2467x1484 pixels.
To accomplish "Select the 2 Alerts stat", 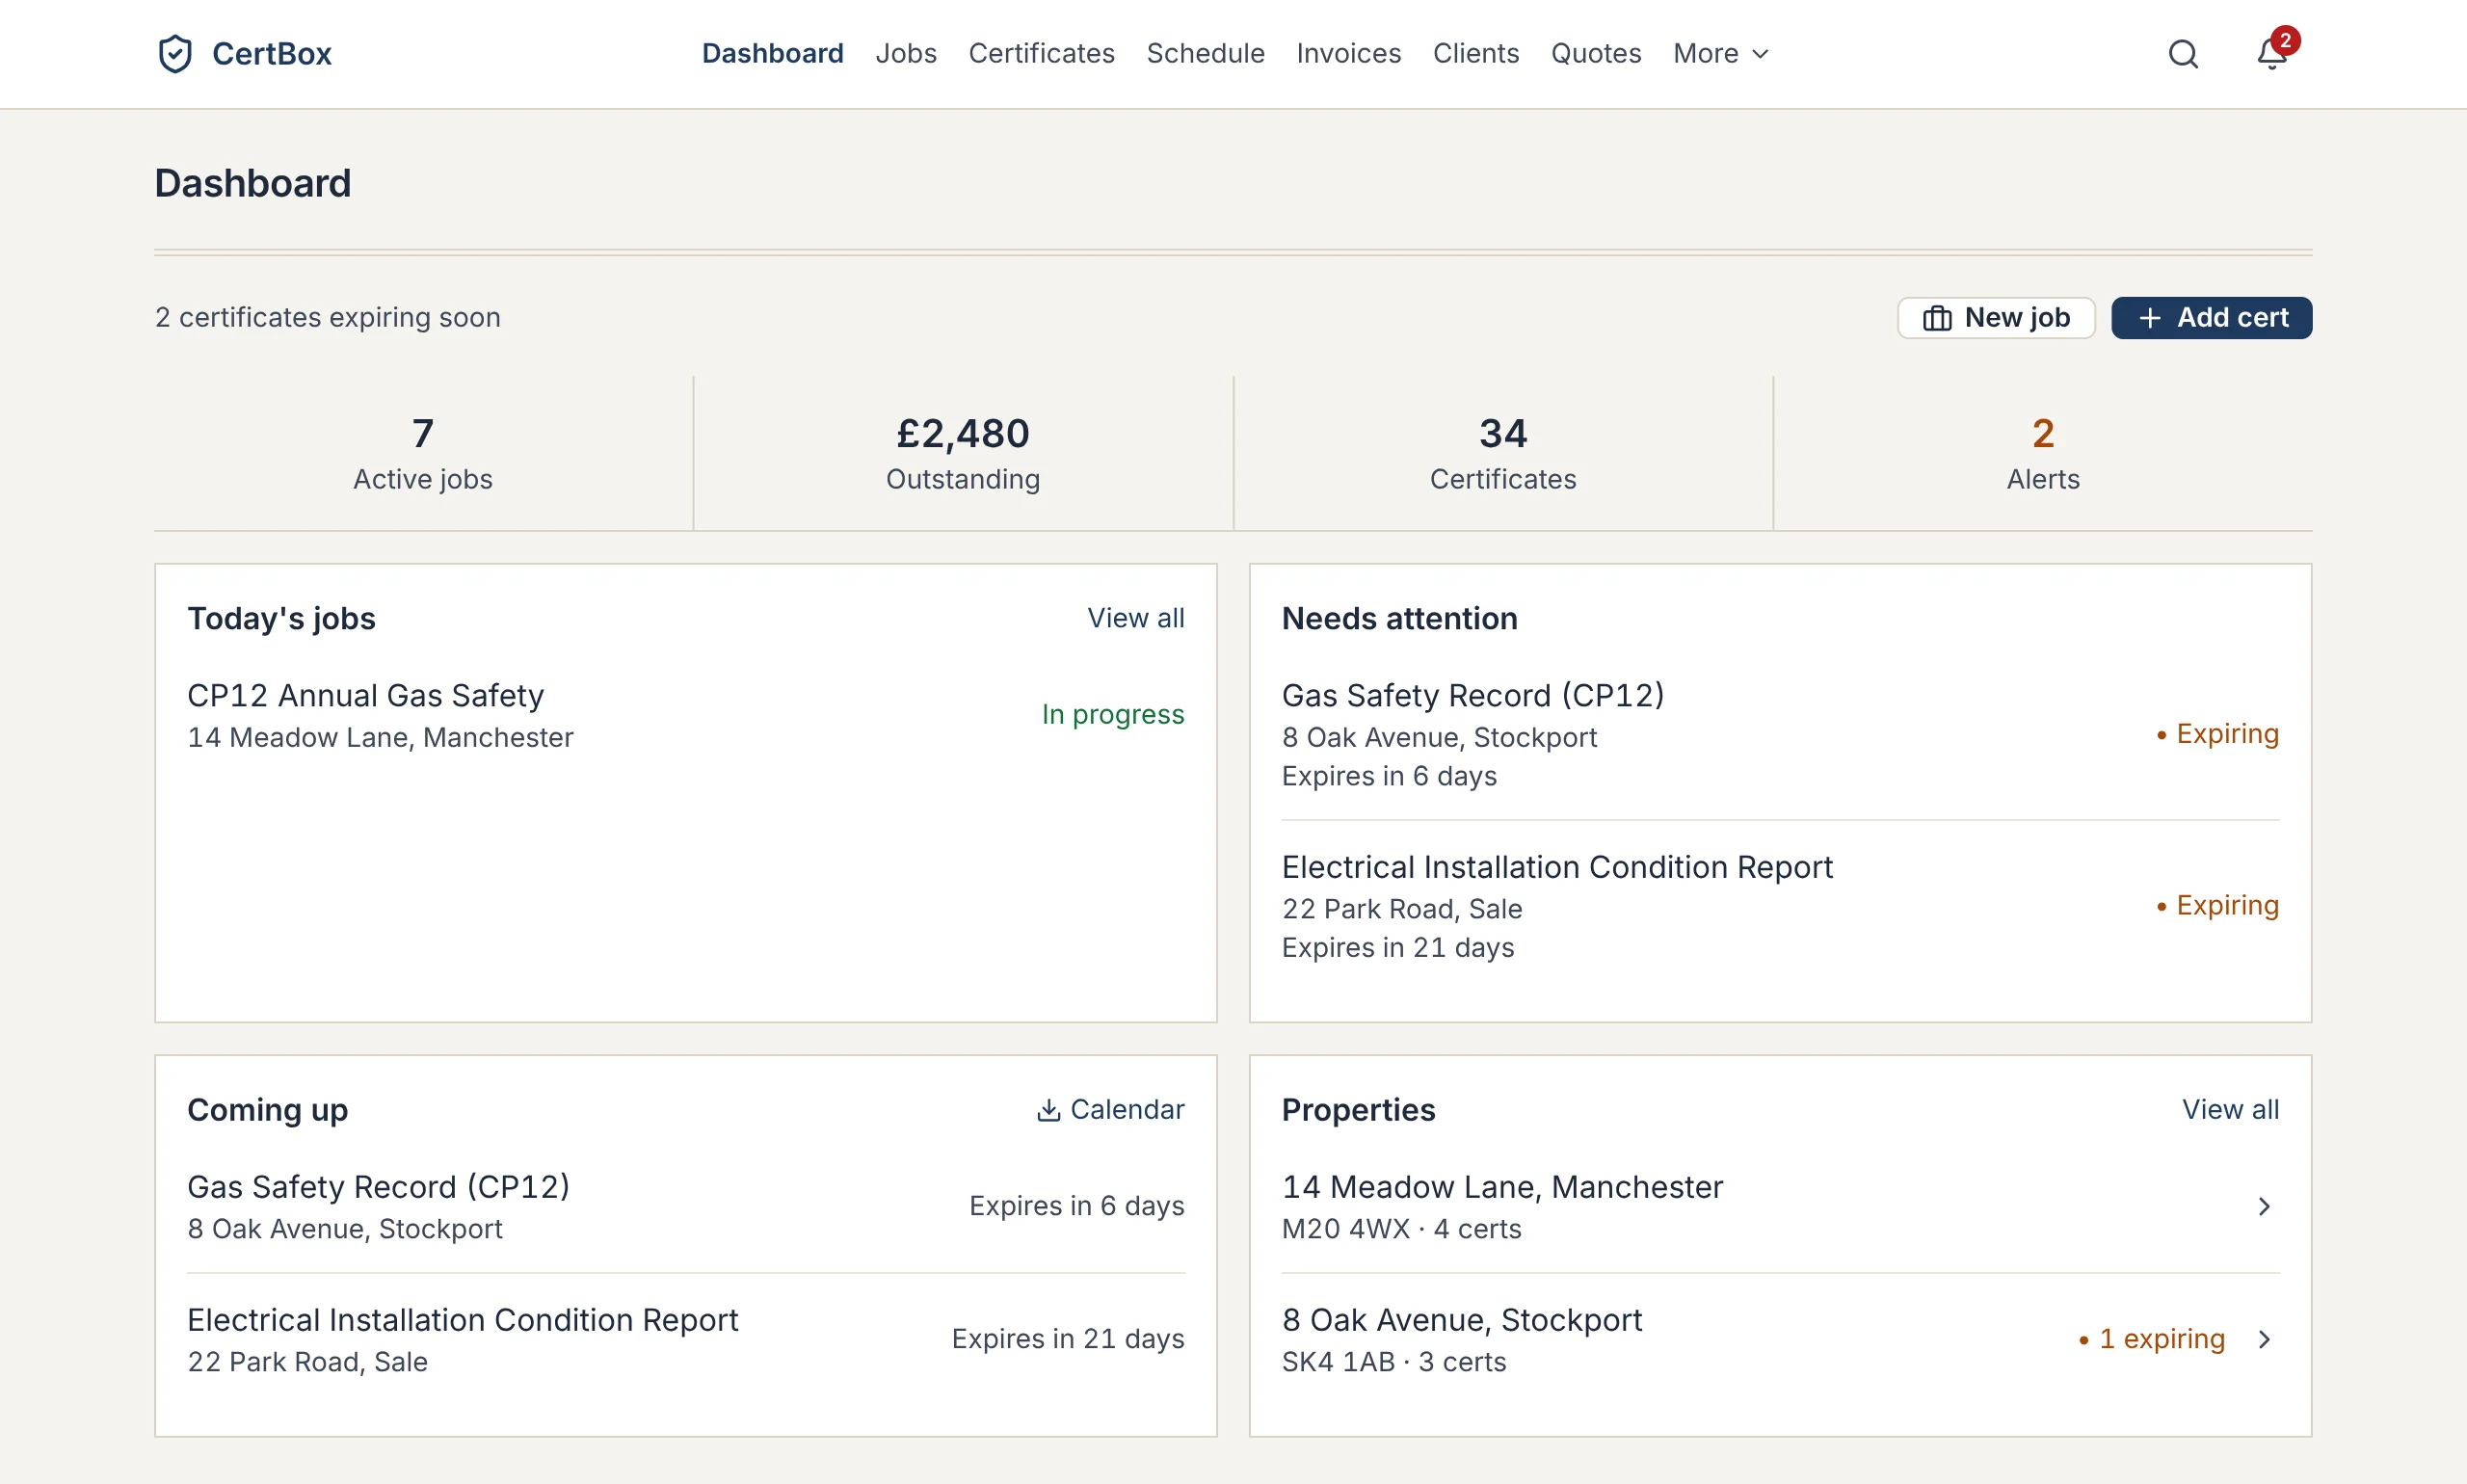I will (2043, 454).
